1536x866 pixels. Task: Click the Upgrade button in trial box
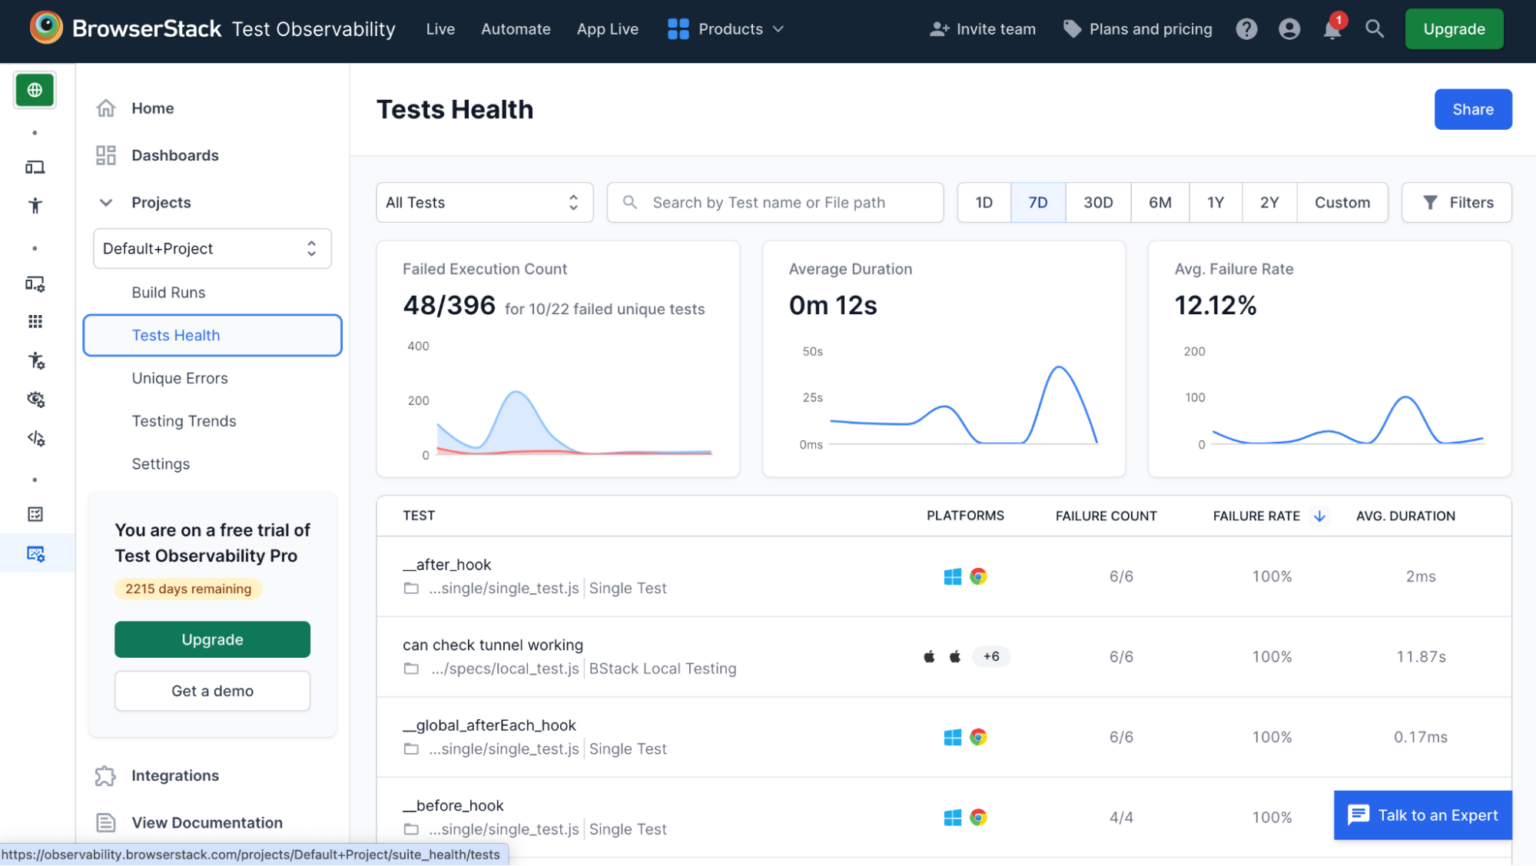[212, 639]
